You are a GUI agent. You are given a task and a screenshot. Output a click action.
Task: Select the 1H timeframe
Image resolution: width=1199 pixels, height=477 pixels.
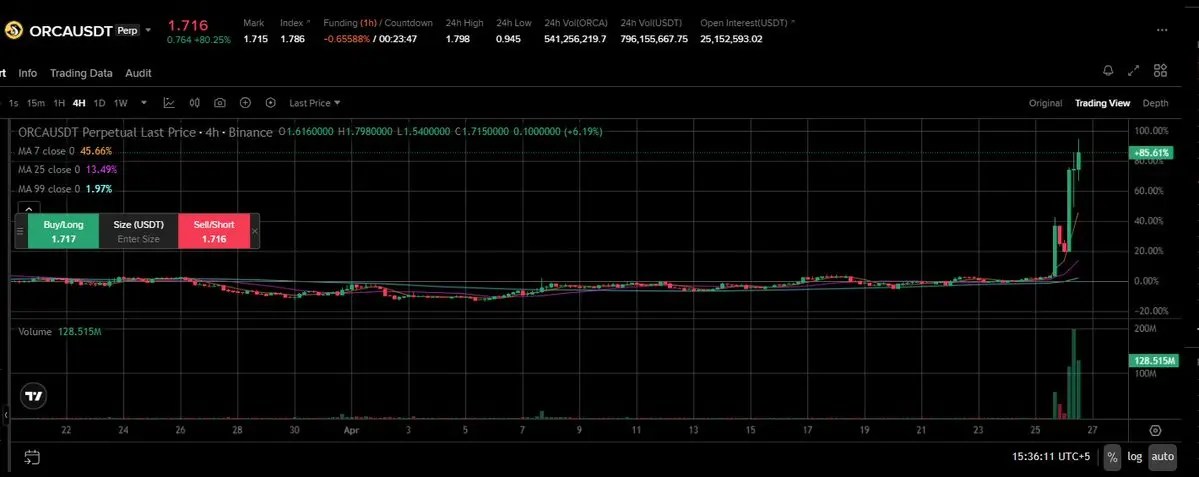[59, 103]
